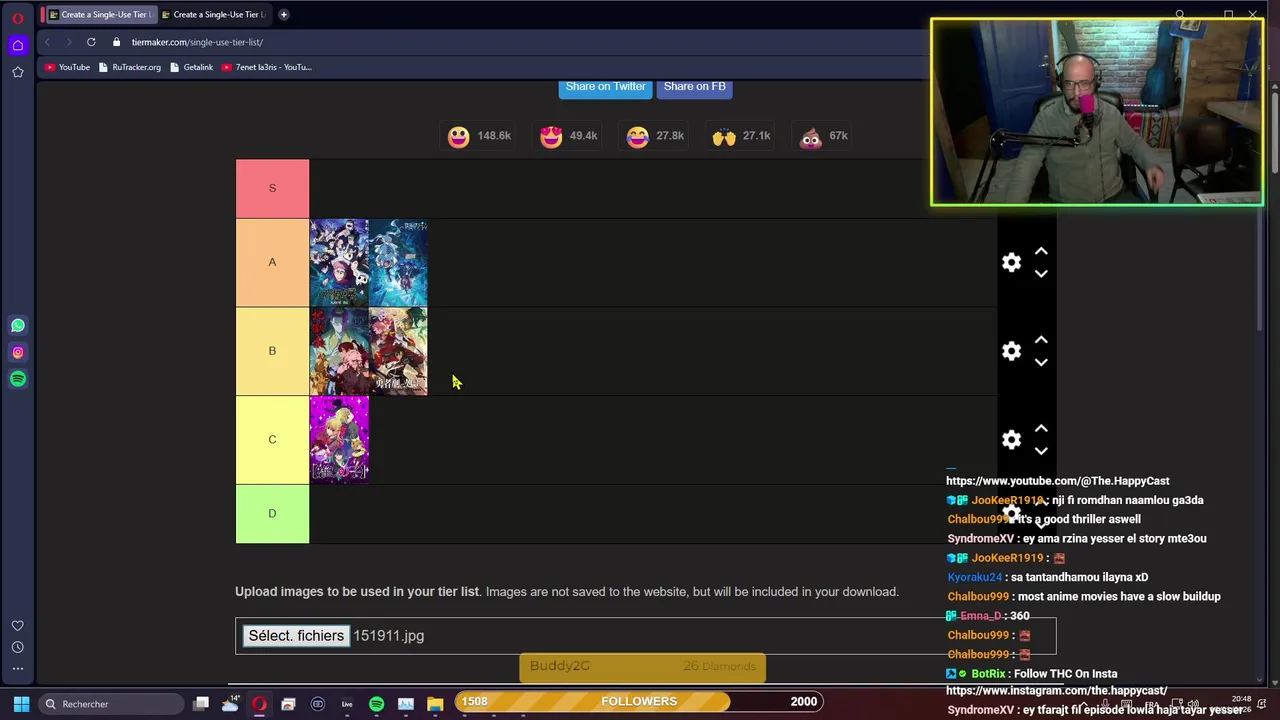
Task: Select the red S tier label
Action: (272, 188)
